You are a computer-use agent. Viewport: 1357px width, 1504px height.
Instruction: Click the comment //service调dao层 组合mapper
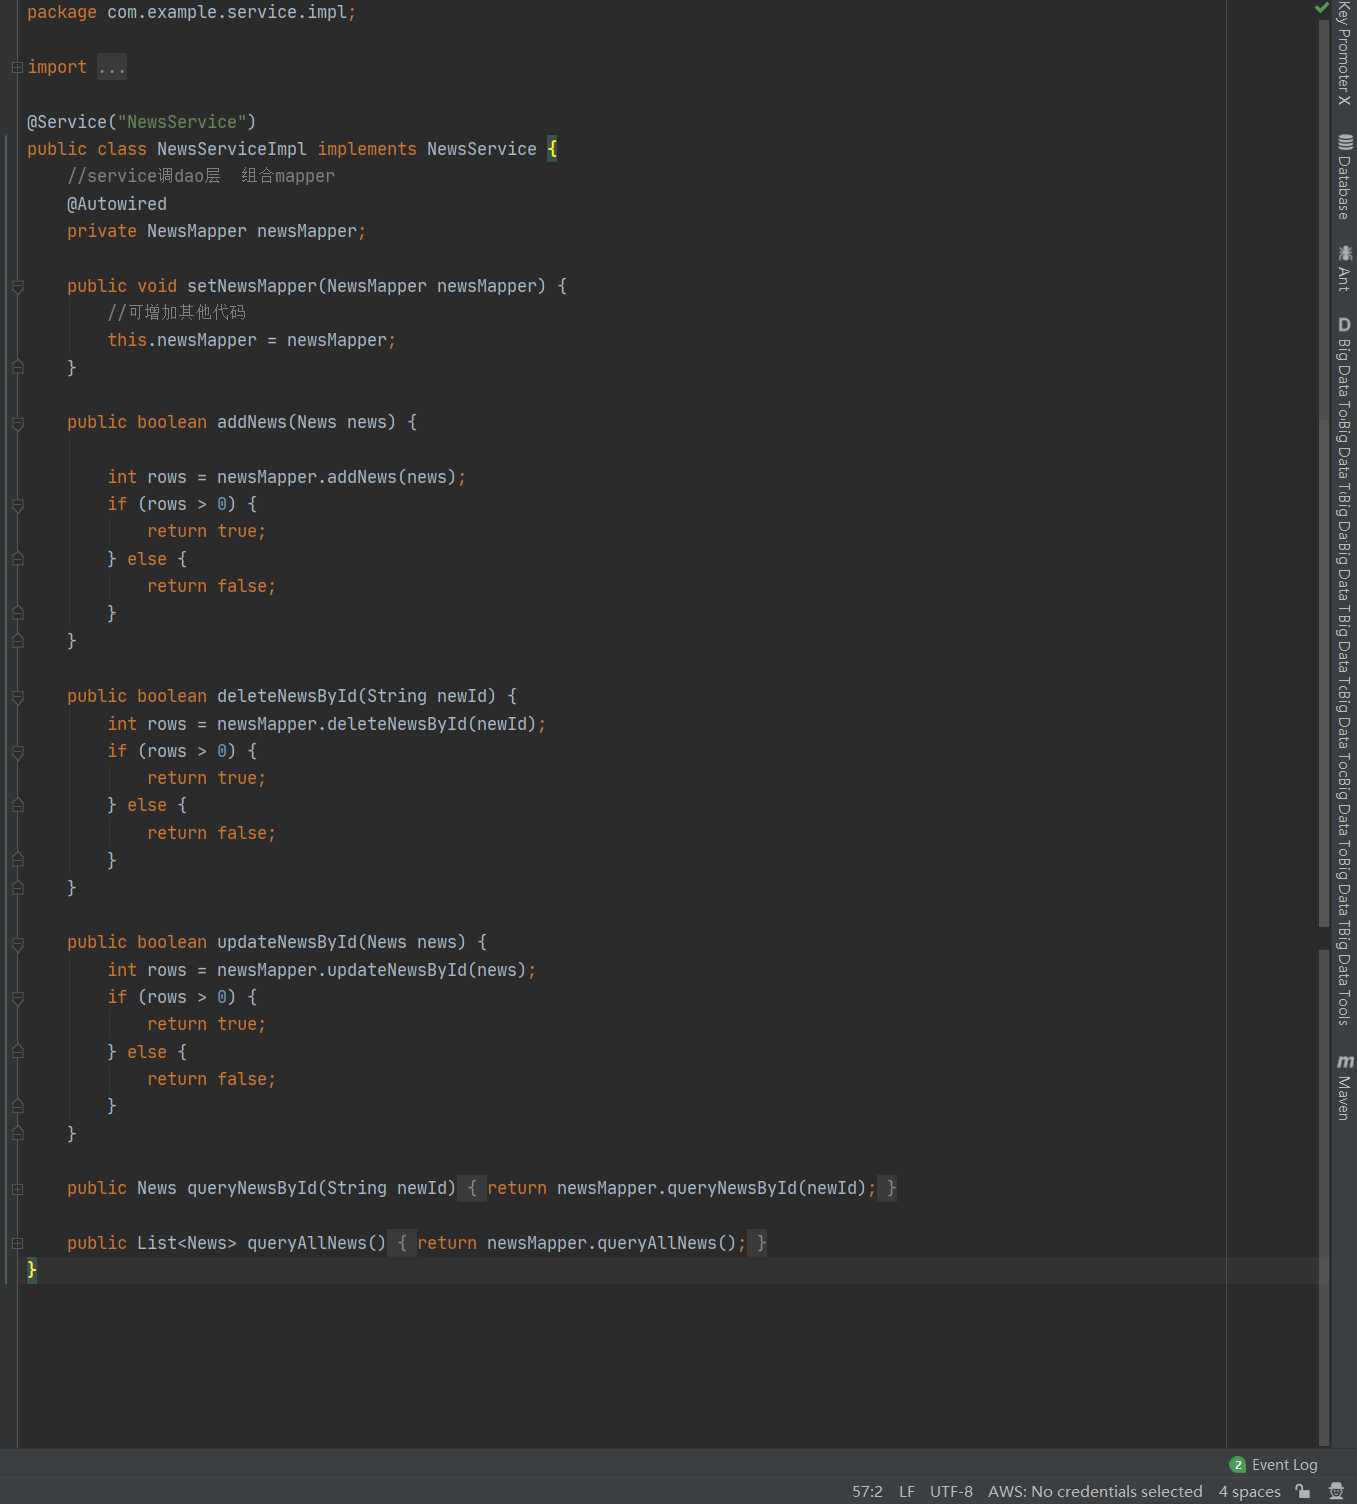pos(201,176)
